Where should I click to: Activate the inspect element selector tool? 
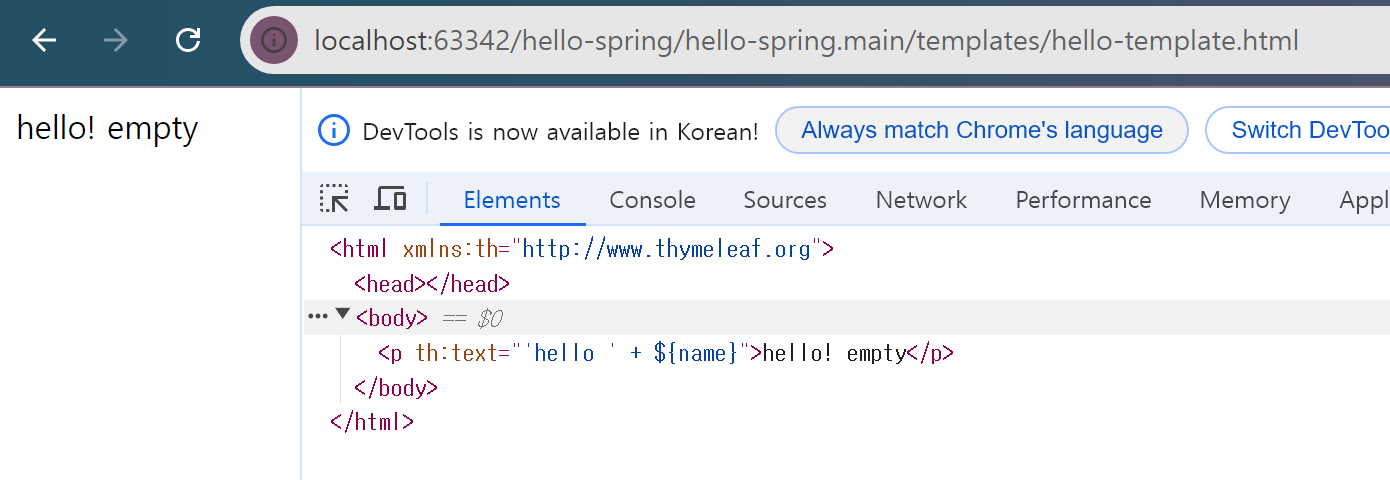[x=334, y=199]
